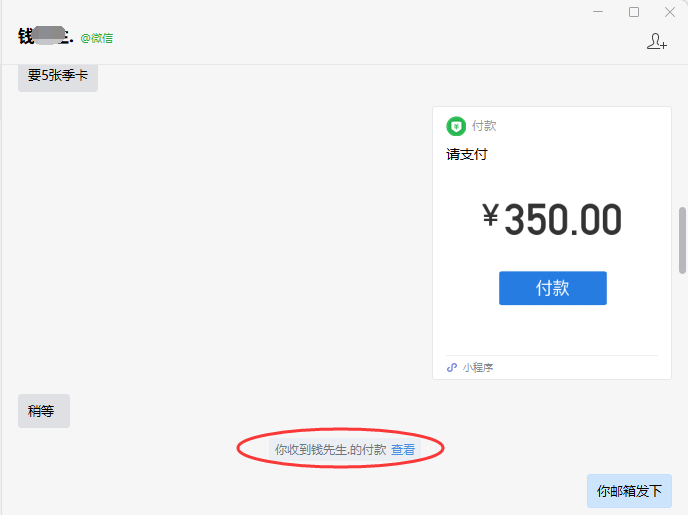Click the mini program link icon
Image resolution: width=688 pixels, height=515 pixels.
point(452,367)
